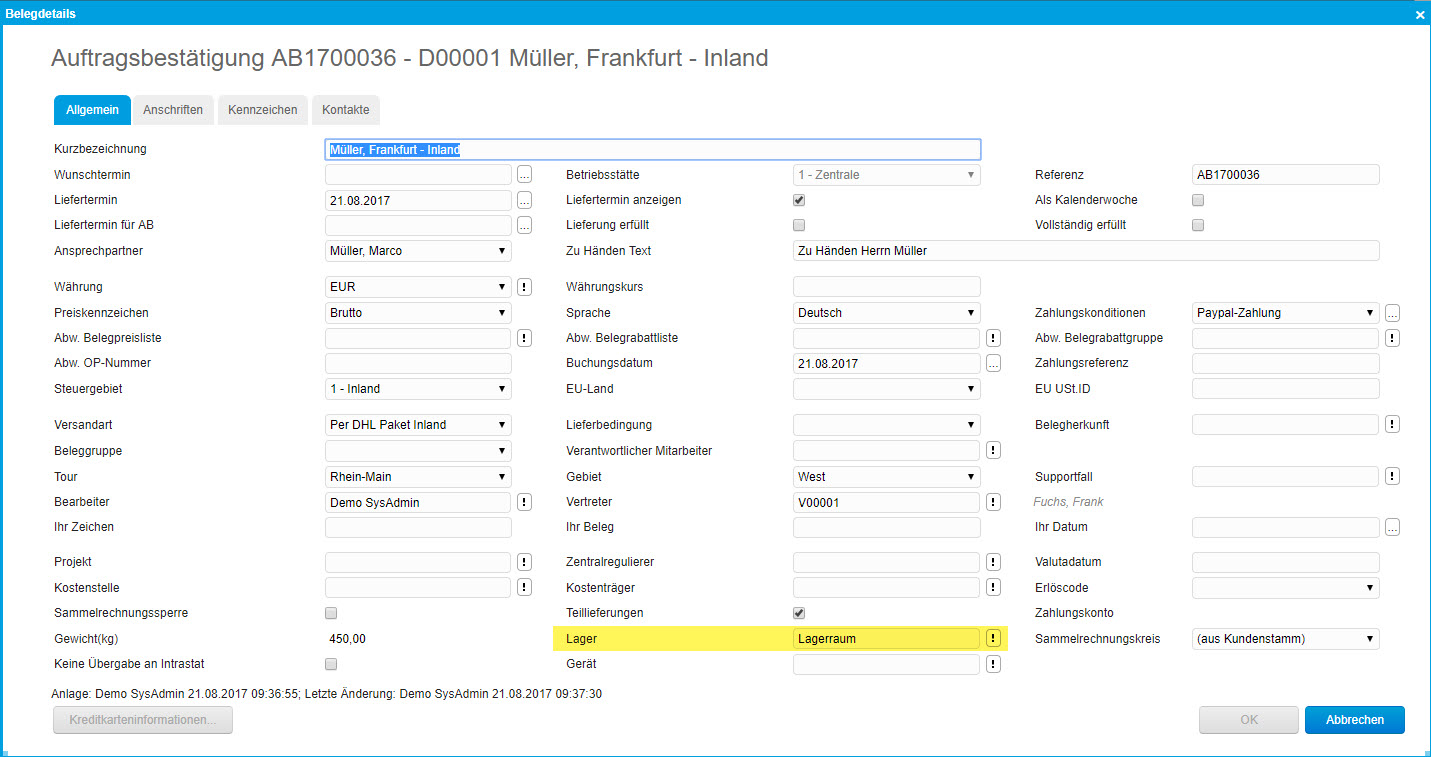Click into the Zu Händen Text field
1431x757 pixels.
tap(1085, 251)
